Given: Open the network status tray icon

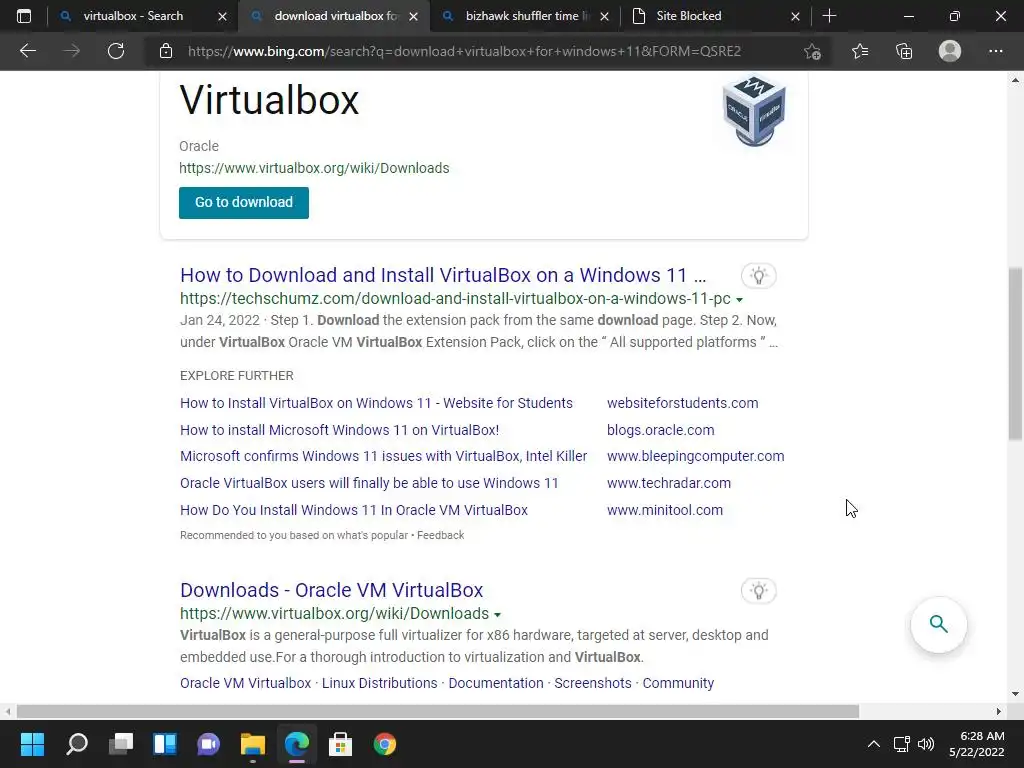Looking at the screenshot, I should (902, 744).
